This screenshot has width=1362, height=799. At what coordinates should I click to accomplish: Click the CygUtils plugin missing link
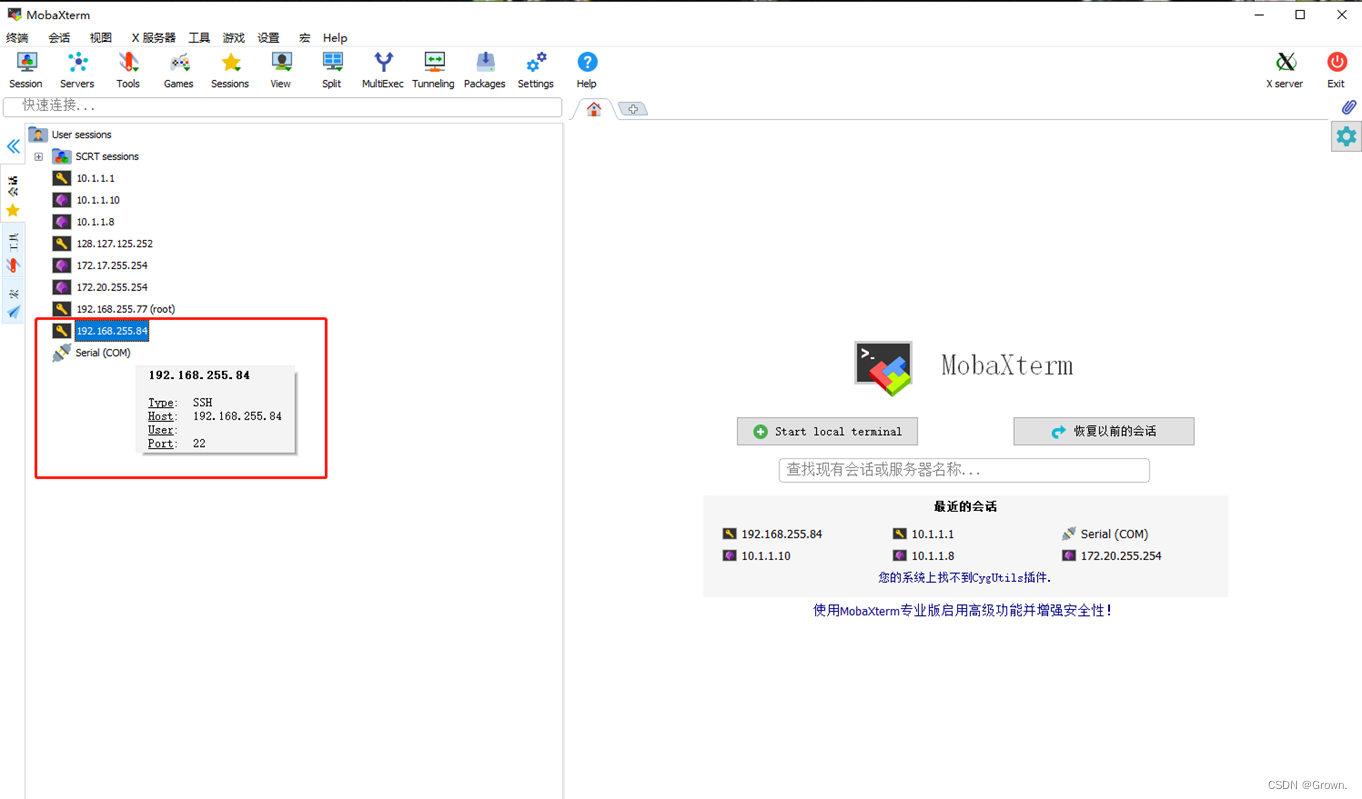965,578
